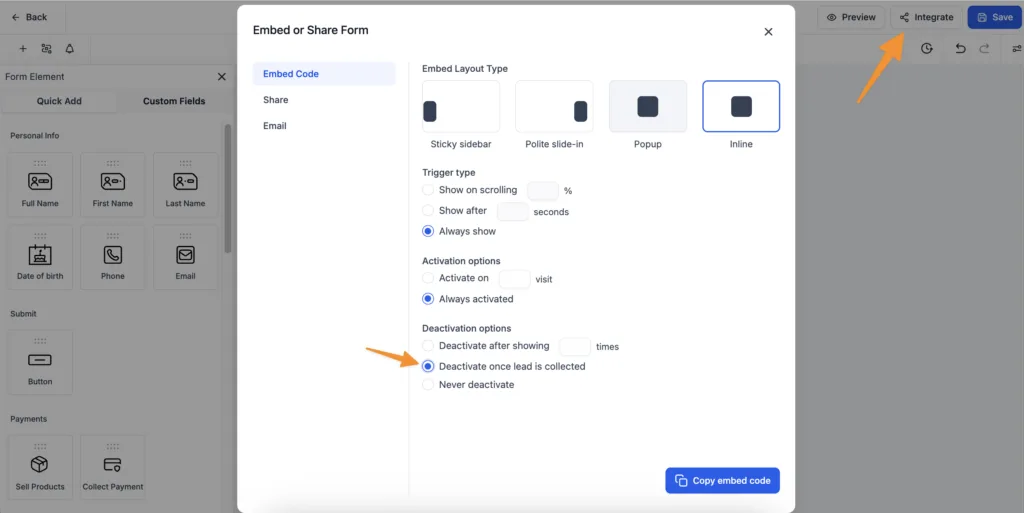Add the Full Name form element
The height and width of the screenshot is (513, 1024).
[x=40, y=185]
